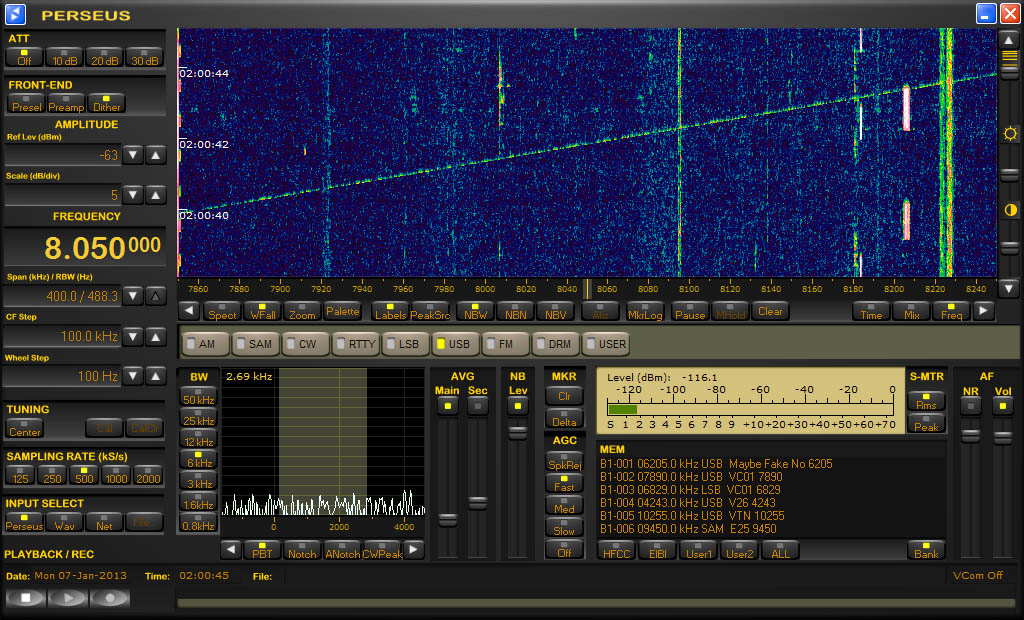Adjust the NB Lev slider
The height and width of the screenshot is (620, 1024).
tap(518, 432)
